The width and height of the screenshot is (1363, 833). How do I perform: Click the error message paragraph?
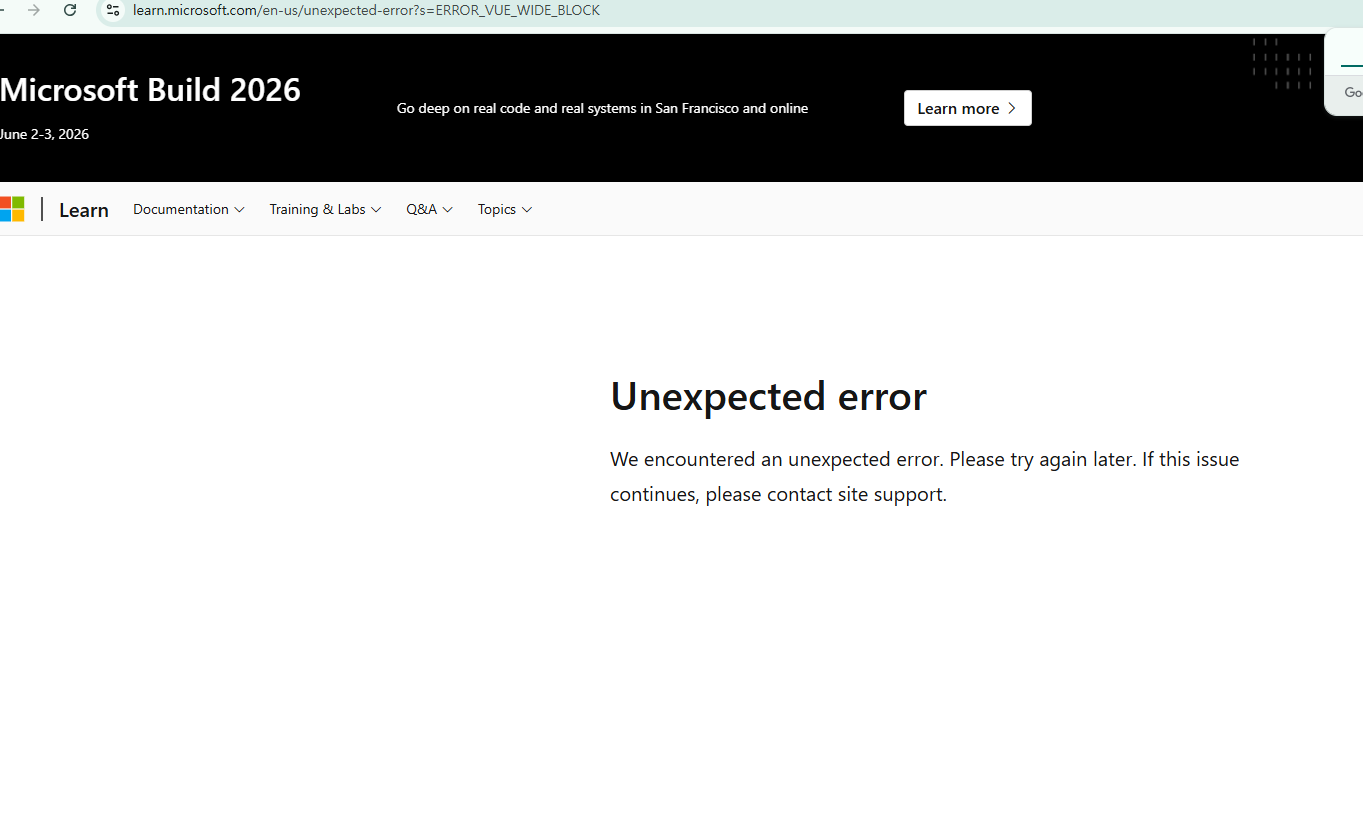925,477
